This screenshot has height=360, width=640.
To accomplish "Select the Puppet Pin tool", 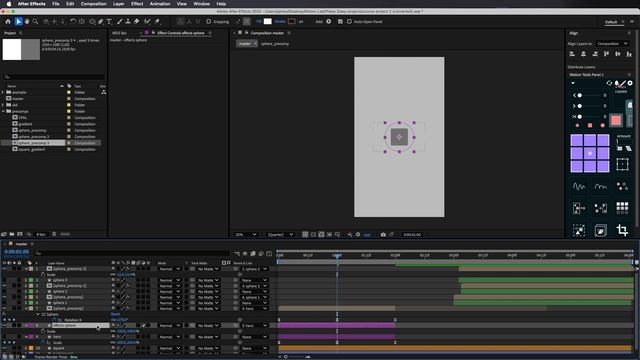I will [158, 21].
